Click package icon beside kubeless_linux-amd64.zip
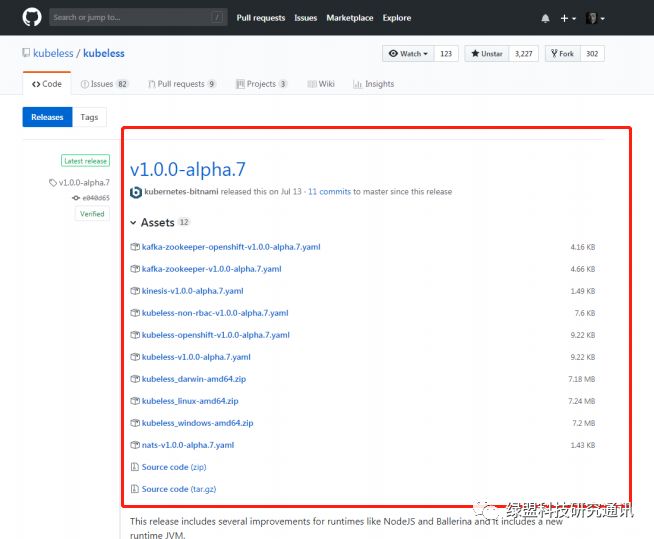The height and width of the screenshot is (539, 654). click(x=135, y=401)
